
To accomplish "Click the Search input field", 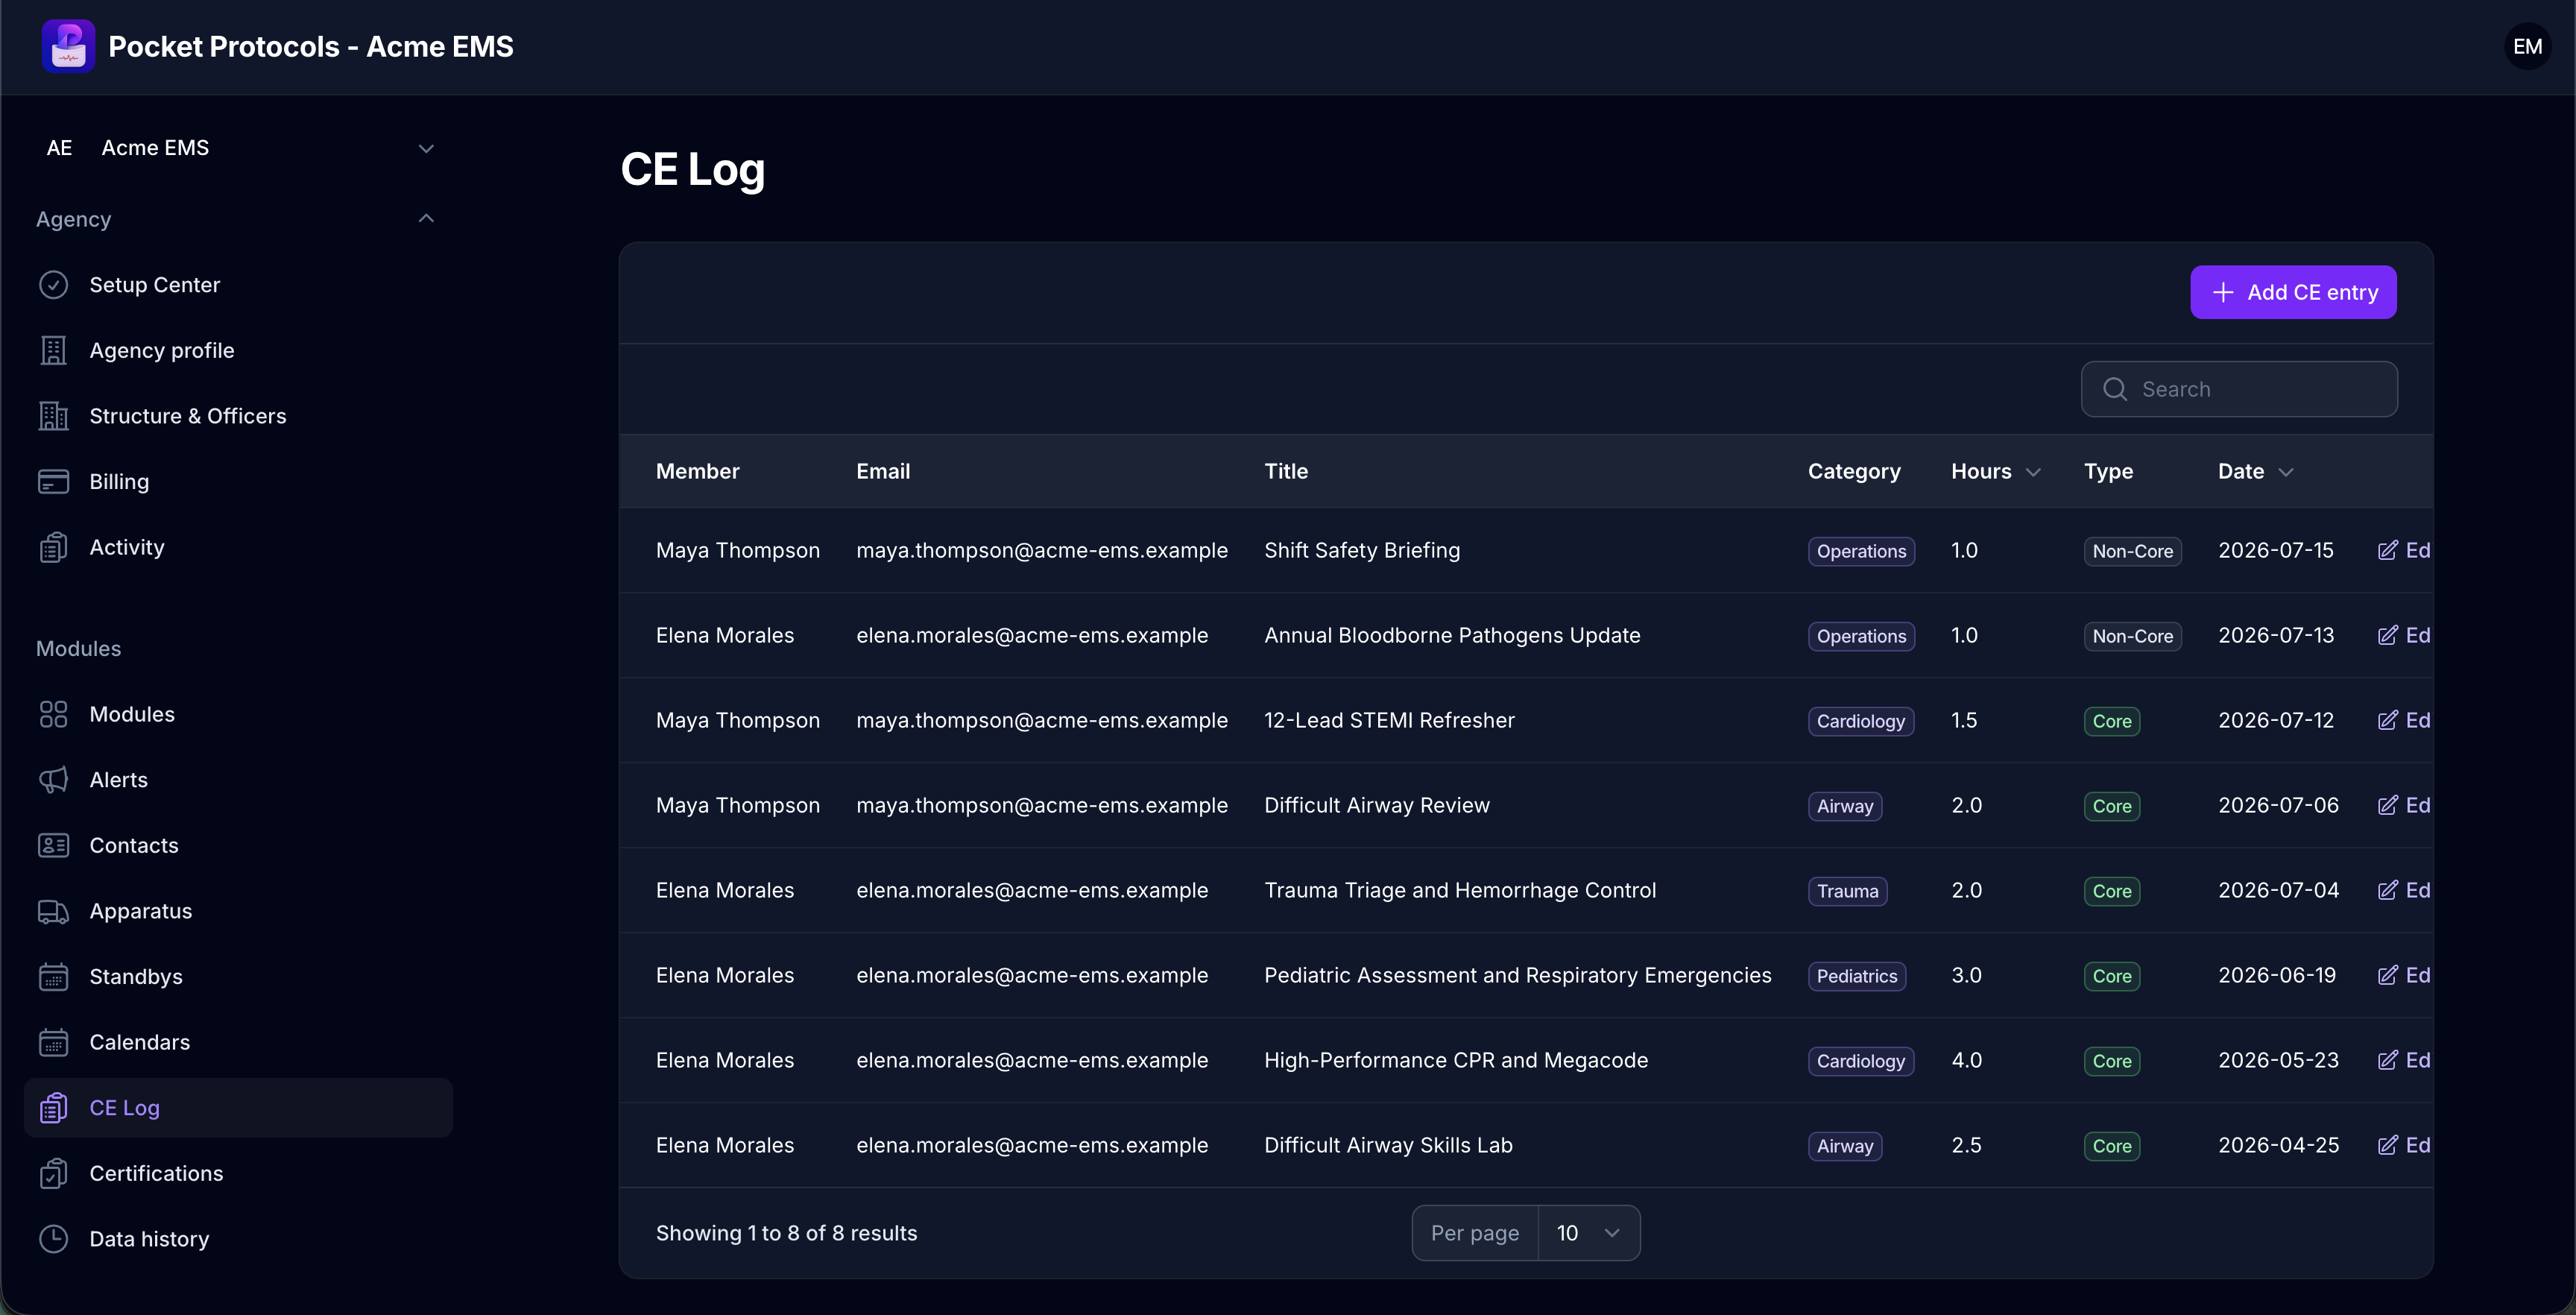I will 2239,389.
